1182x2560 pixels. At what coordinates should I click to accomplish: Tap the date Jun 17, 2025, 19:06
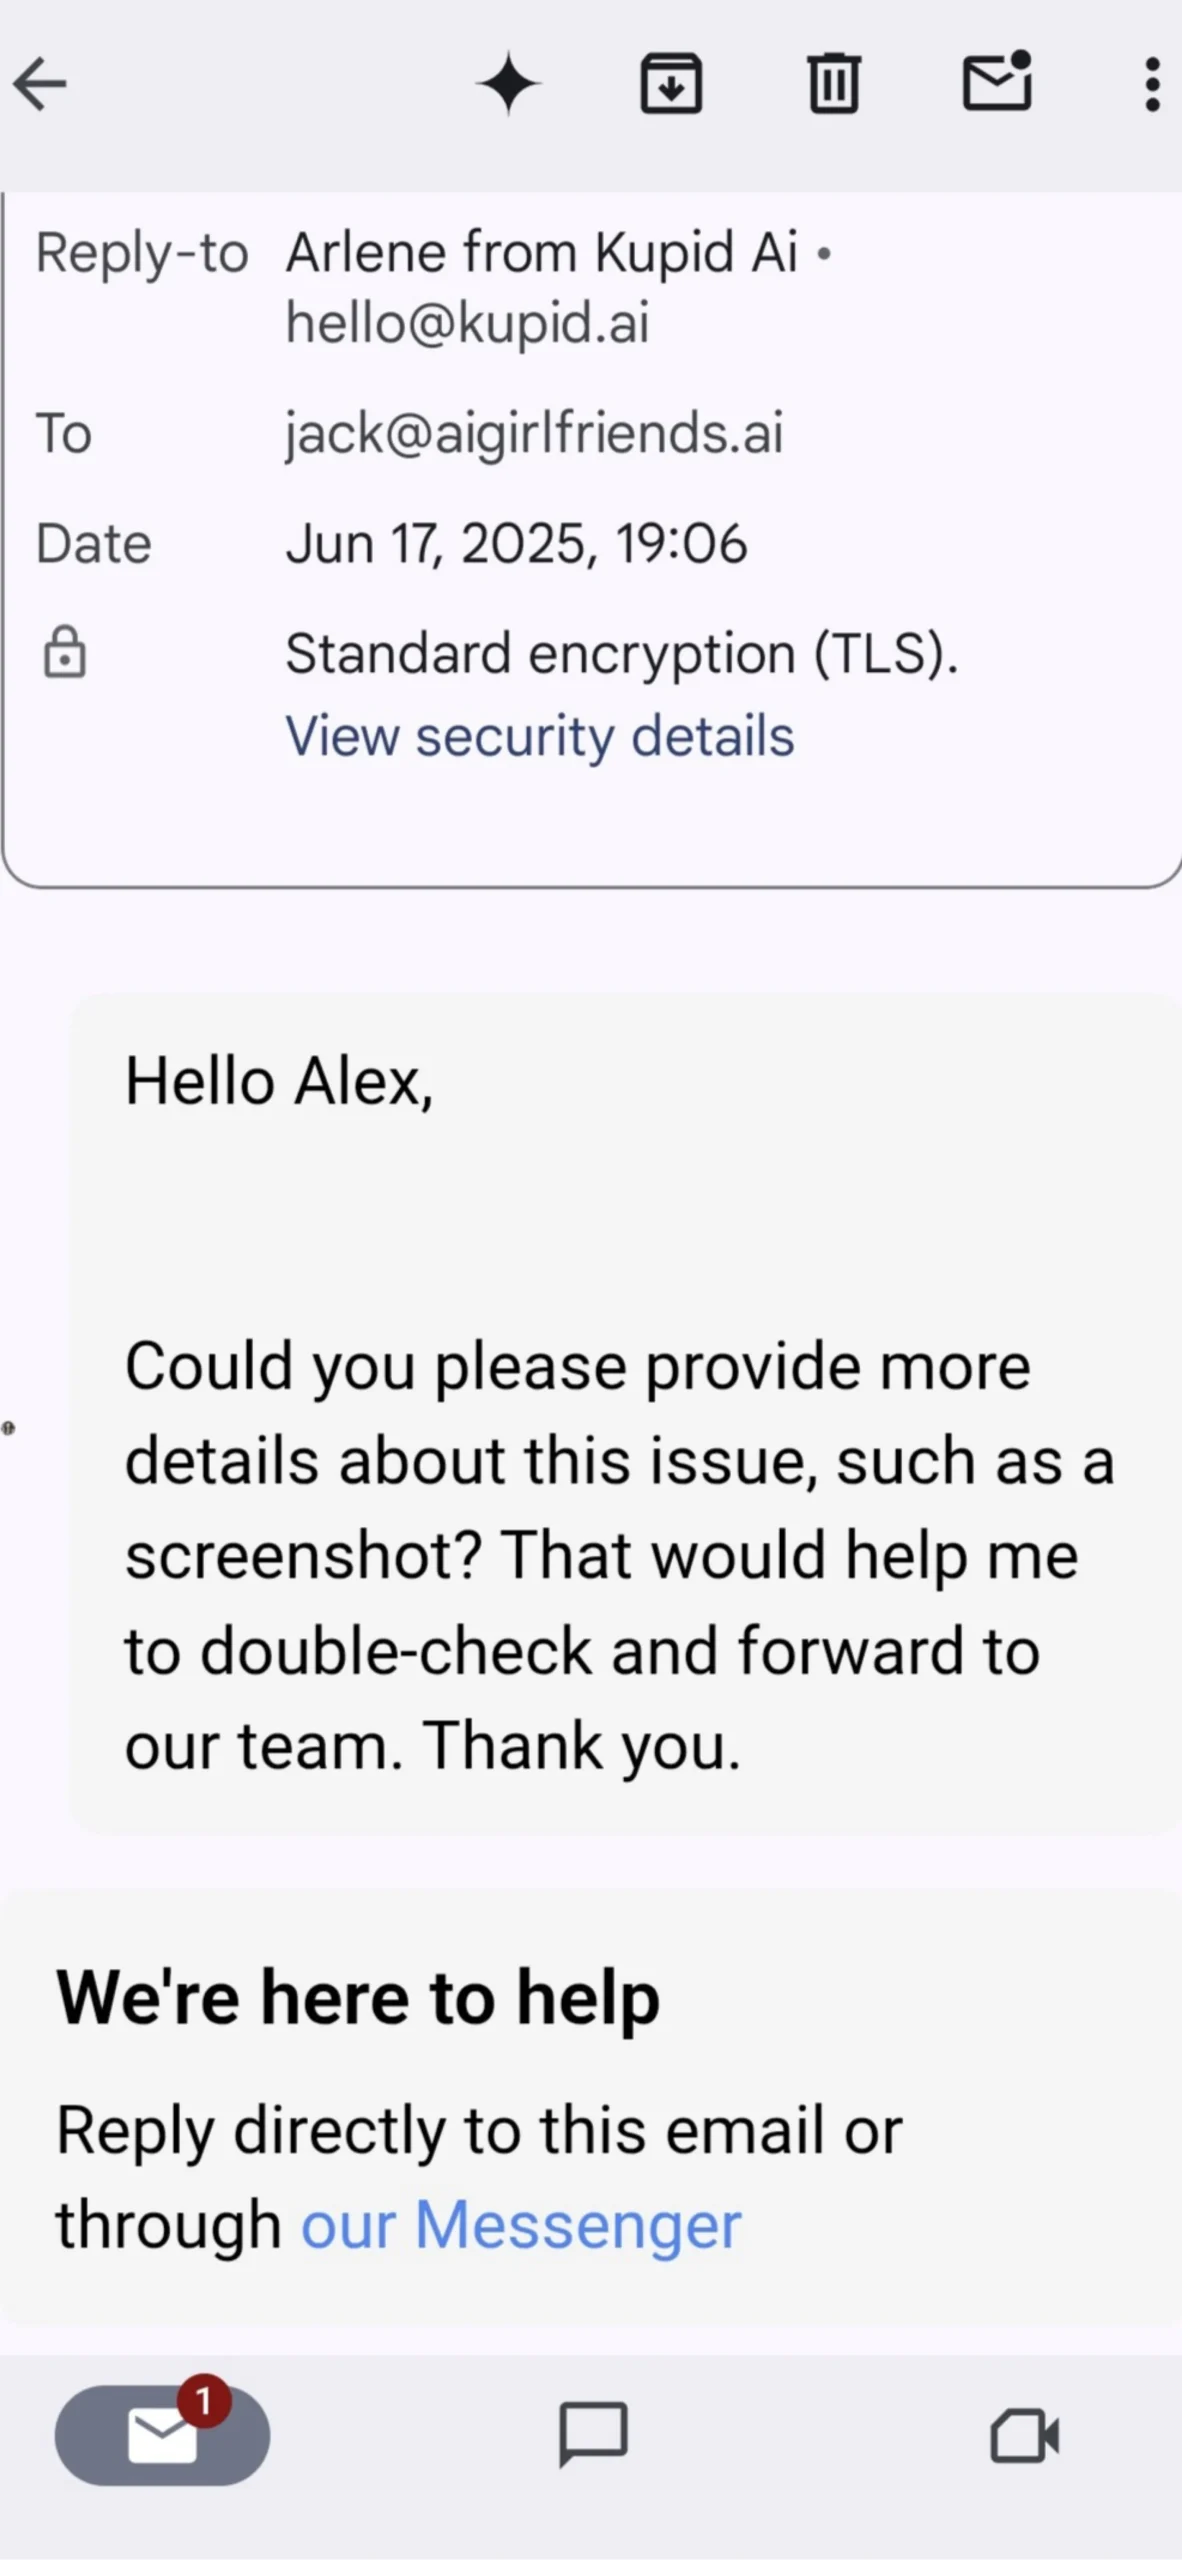[x=516, y=544]
